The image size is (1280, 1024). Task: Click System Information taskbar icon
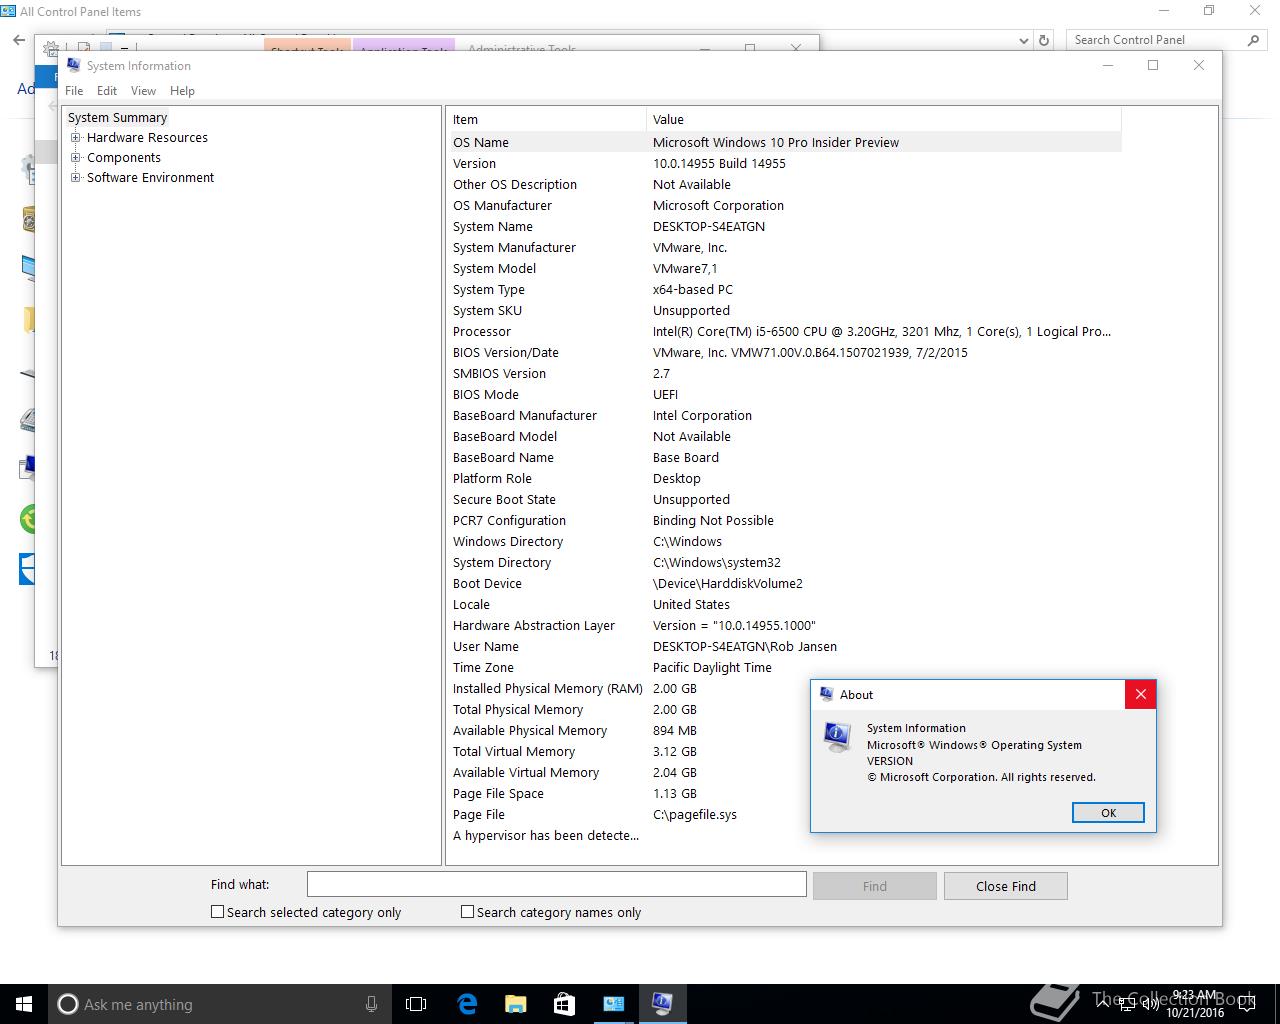[662, 1004]
